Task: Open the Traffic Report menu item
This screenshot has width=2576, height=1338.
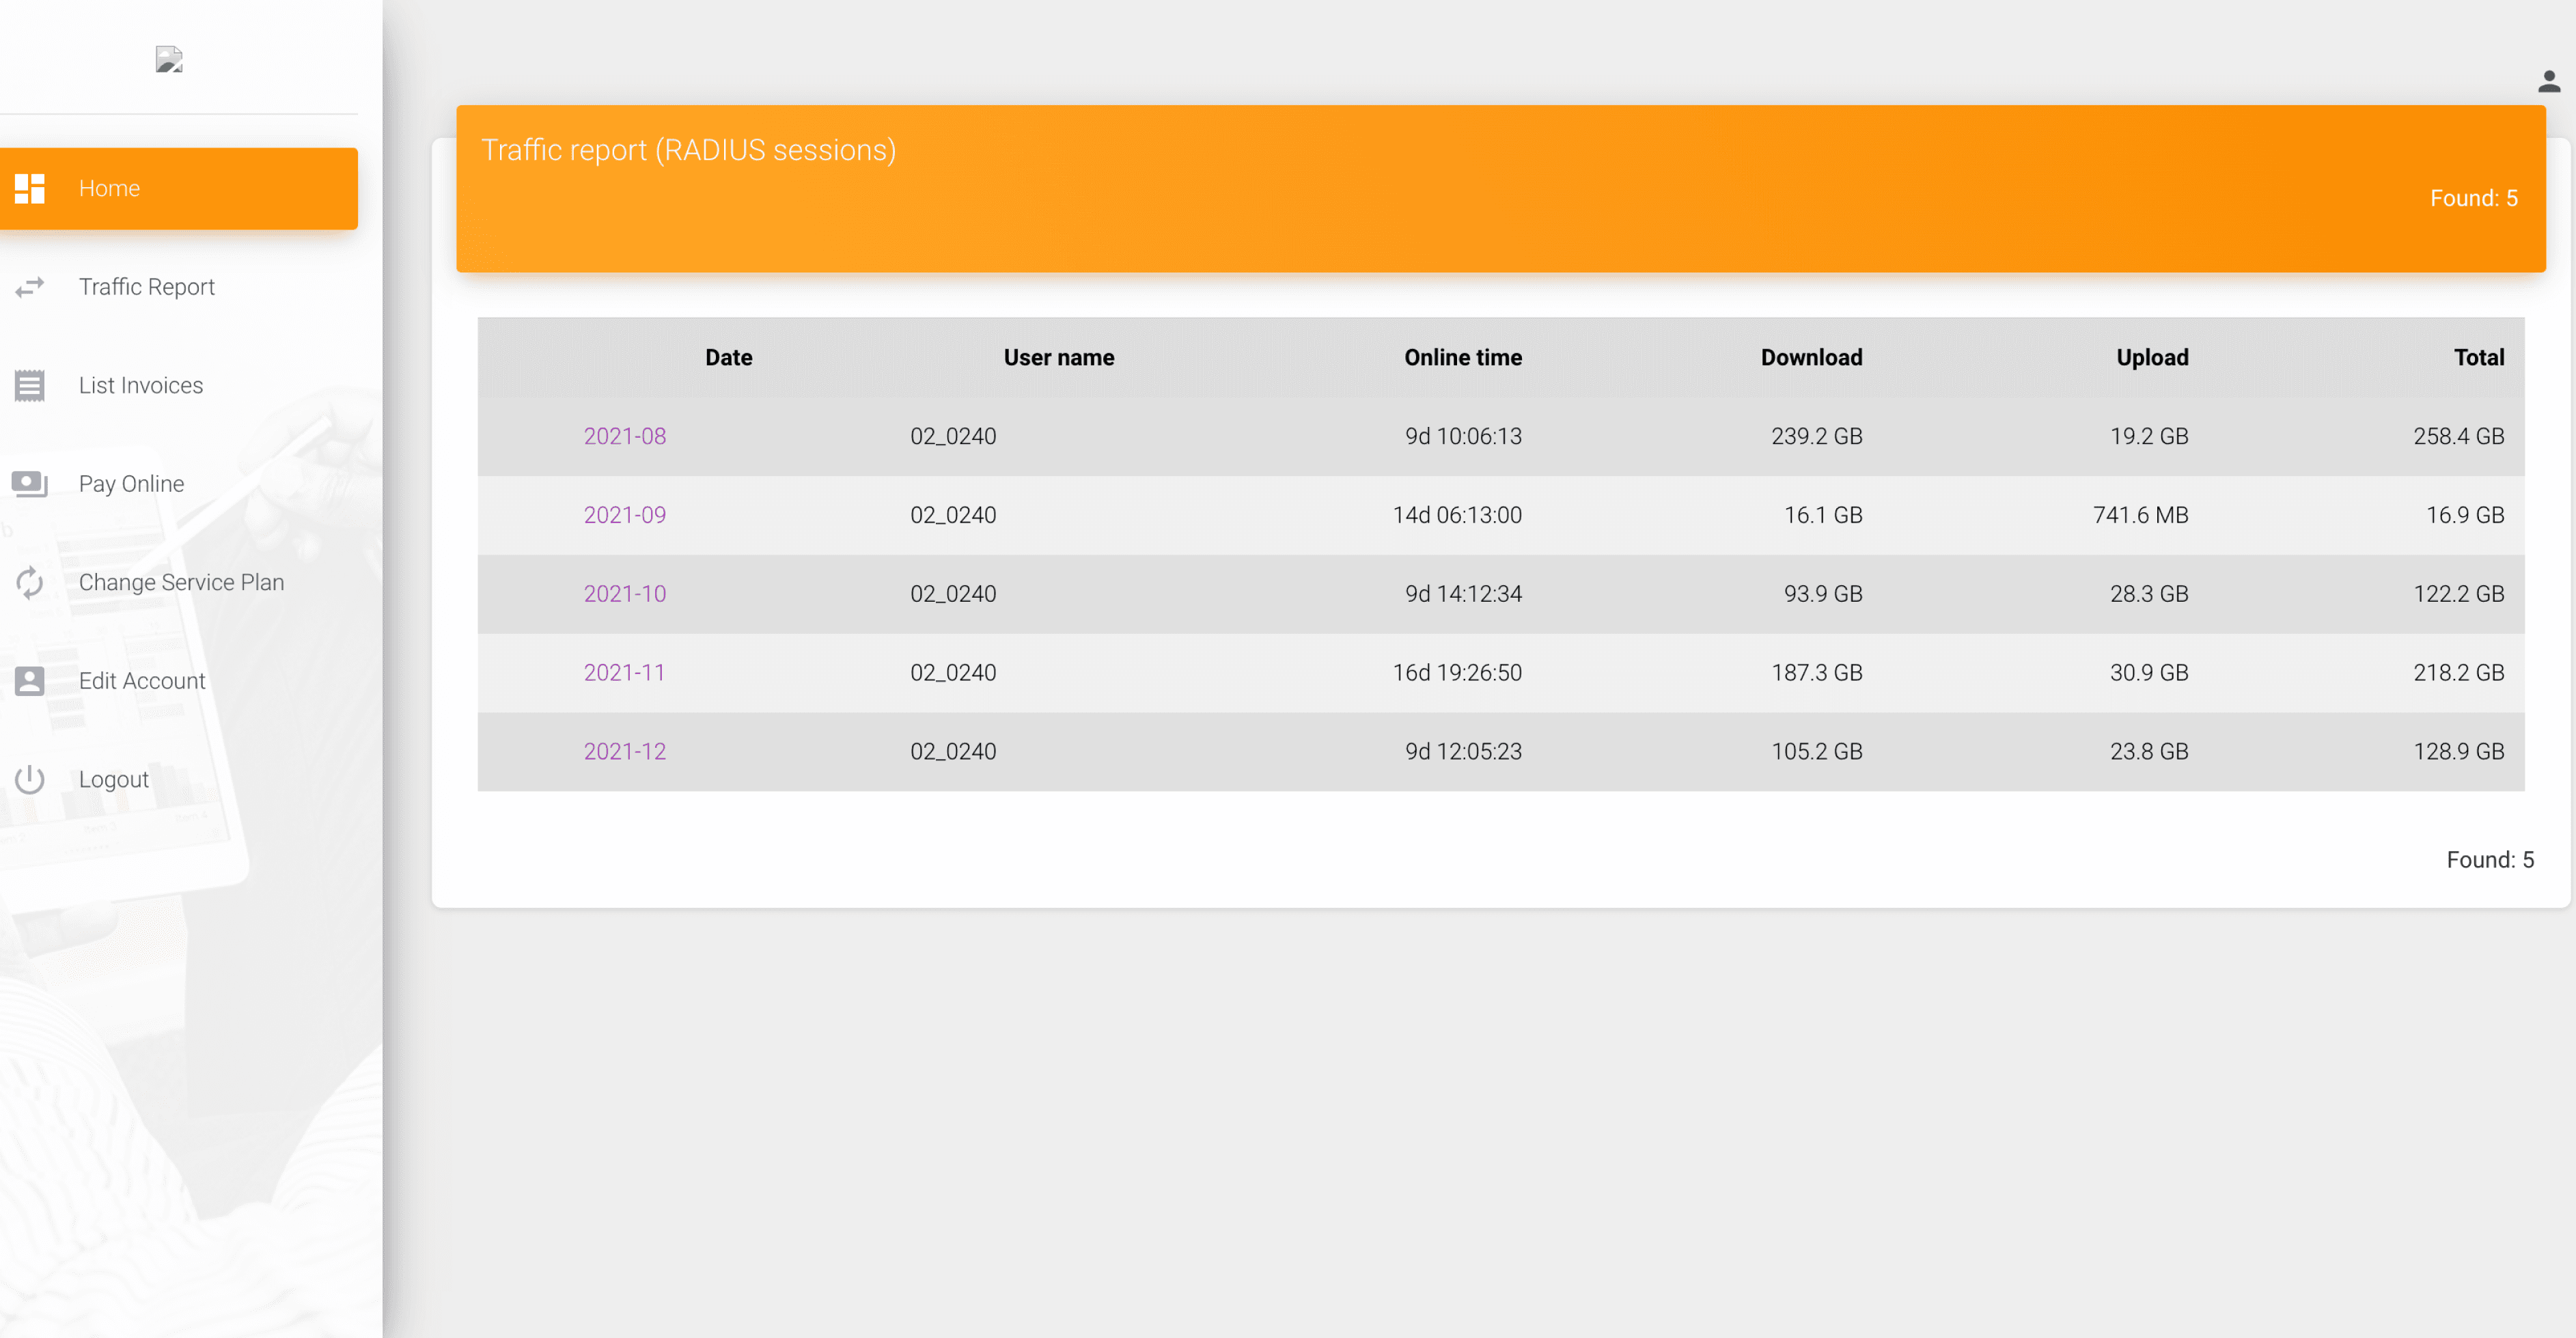Action: coord(147,287)
